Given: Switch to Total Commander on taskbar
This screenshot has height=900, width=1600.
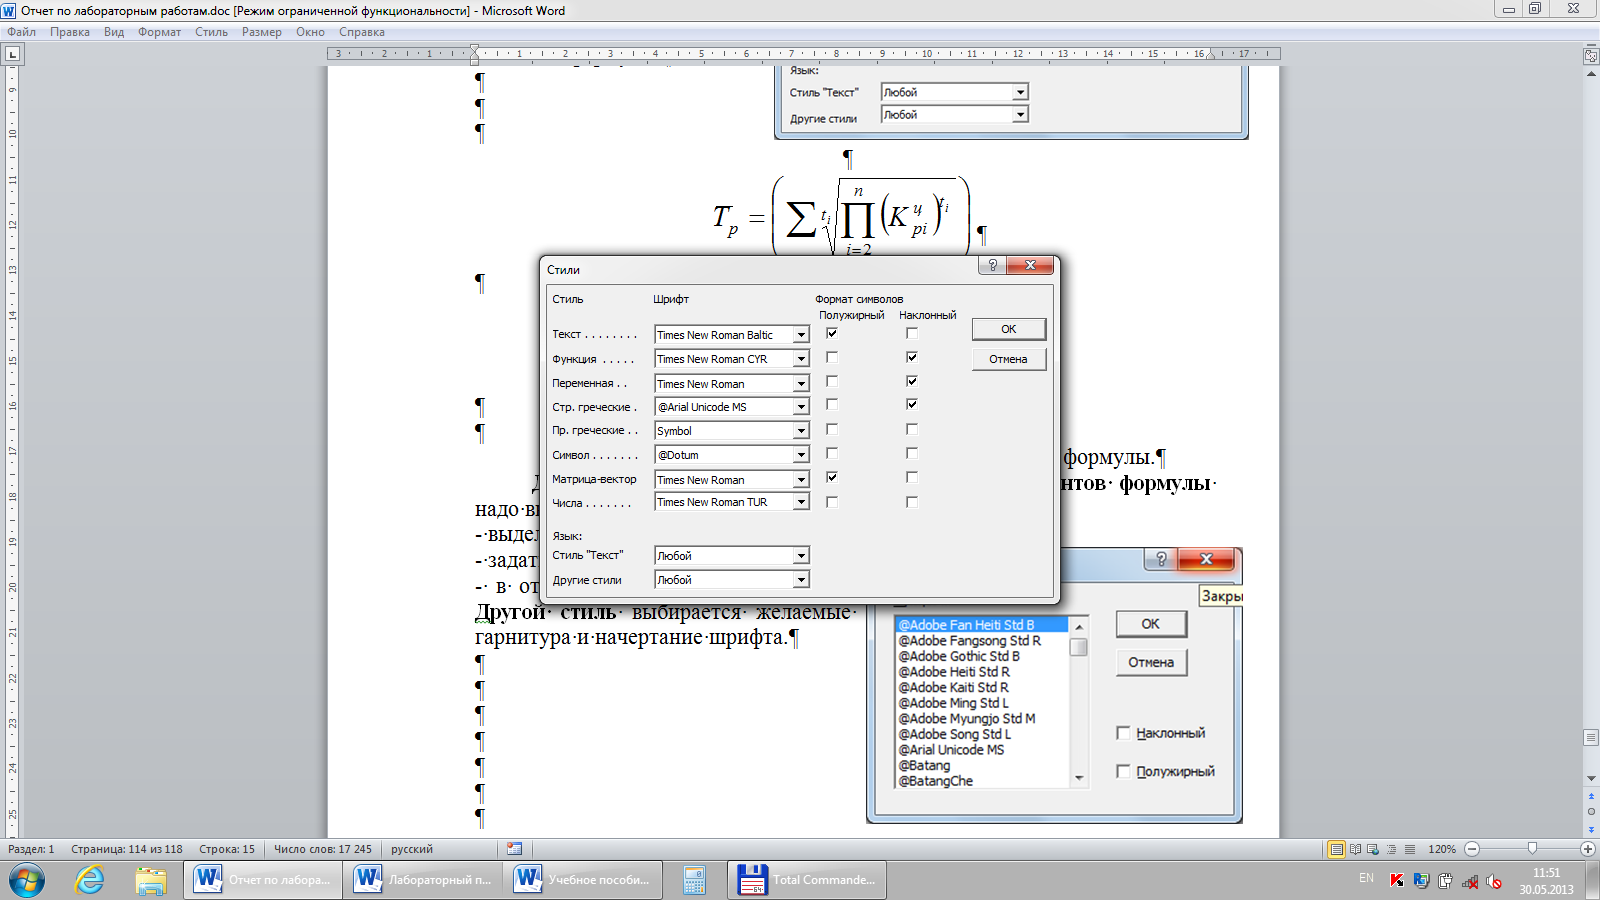Looking at the screenshot, I should pos(807,880).
